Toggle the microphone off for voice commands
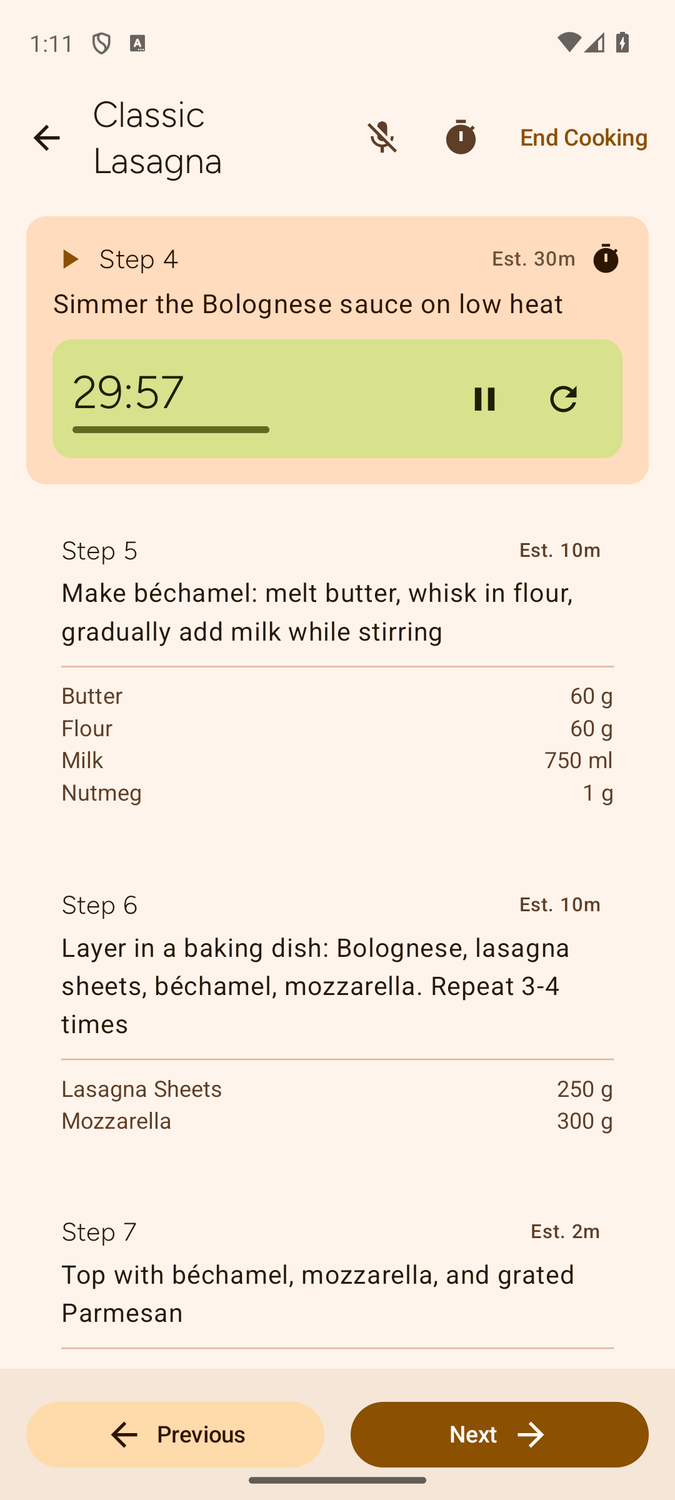Image resolution: width=675 pixels, height=1500 pixels. [383, 137]
